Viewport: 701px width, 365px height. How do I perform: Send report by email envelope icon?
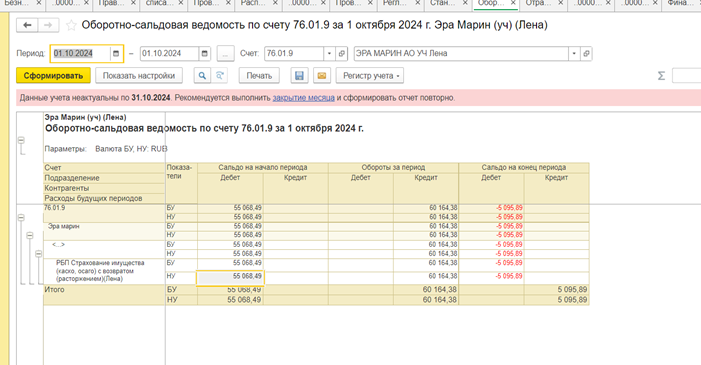[321, 76]
